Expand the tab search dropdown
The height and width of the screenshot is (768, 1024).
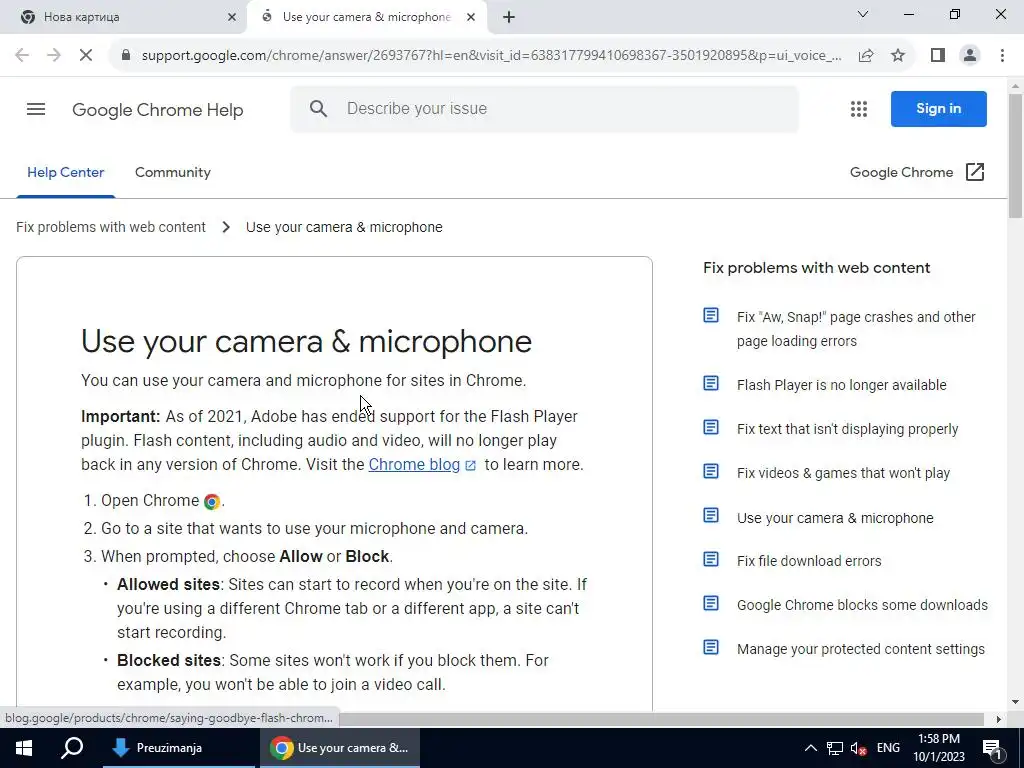(x=863, y=14)
